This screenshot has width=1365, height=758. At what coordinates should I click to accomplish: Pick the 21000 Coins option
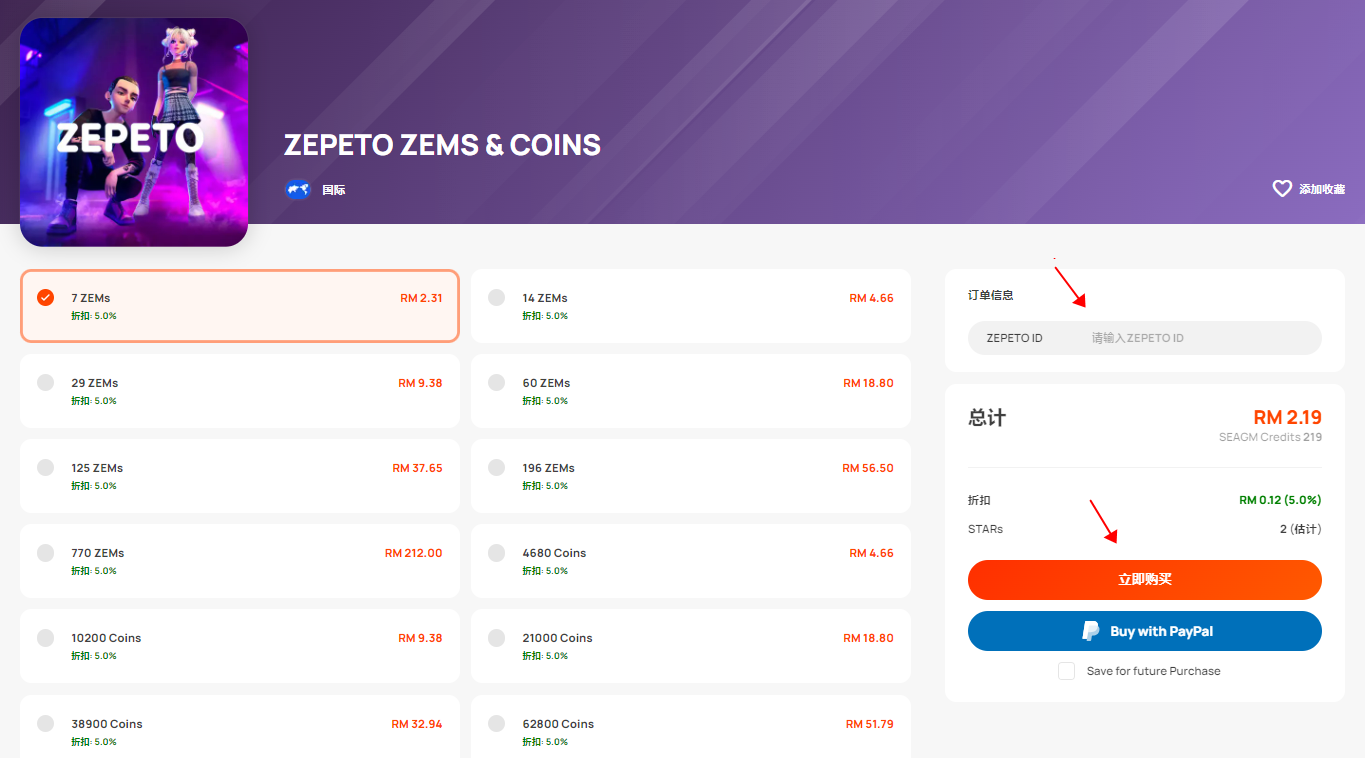691,646
